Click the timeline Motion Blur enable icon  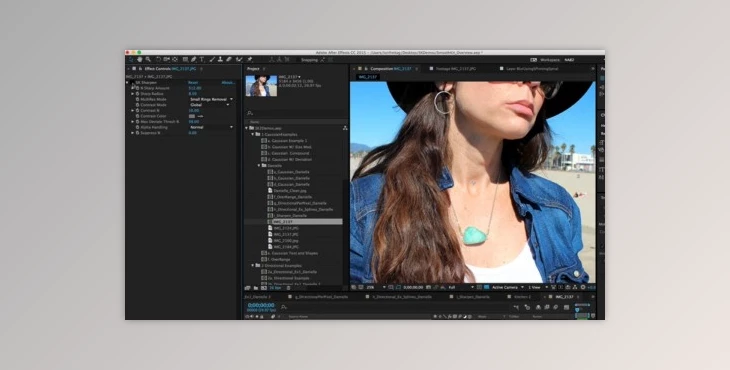(555, 307)
